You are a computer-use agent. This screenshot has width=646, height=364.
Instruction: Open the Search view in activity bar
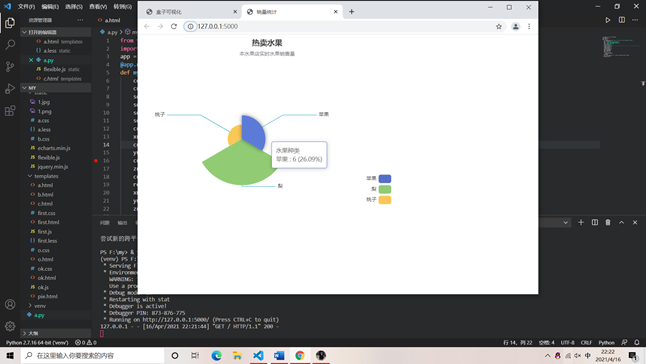(10, 44)
